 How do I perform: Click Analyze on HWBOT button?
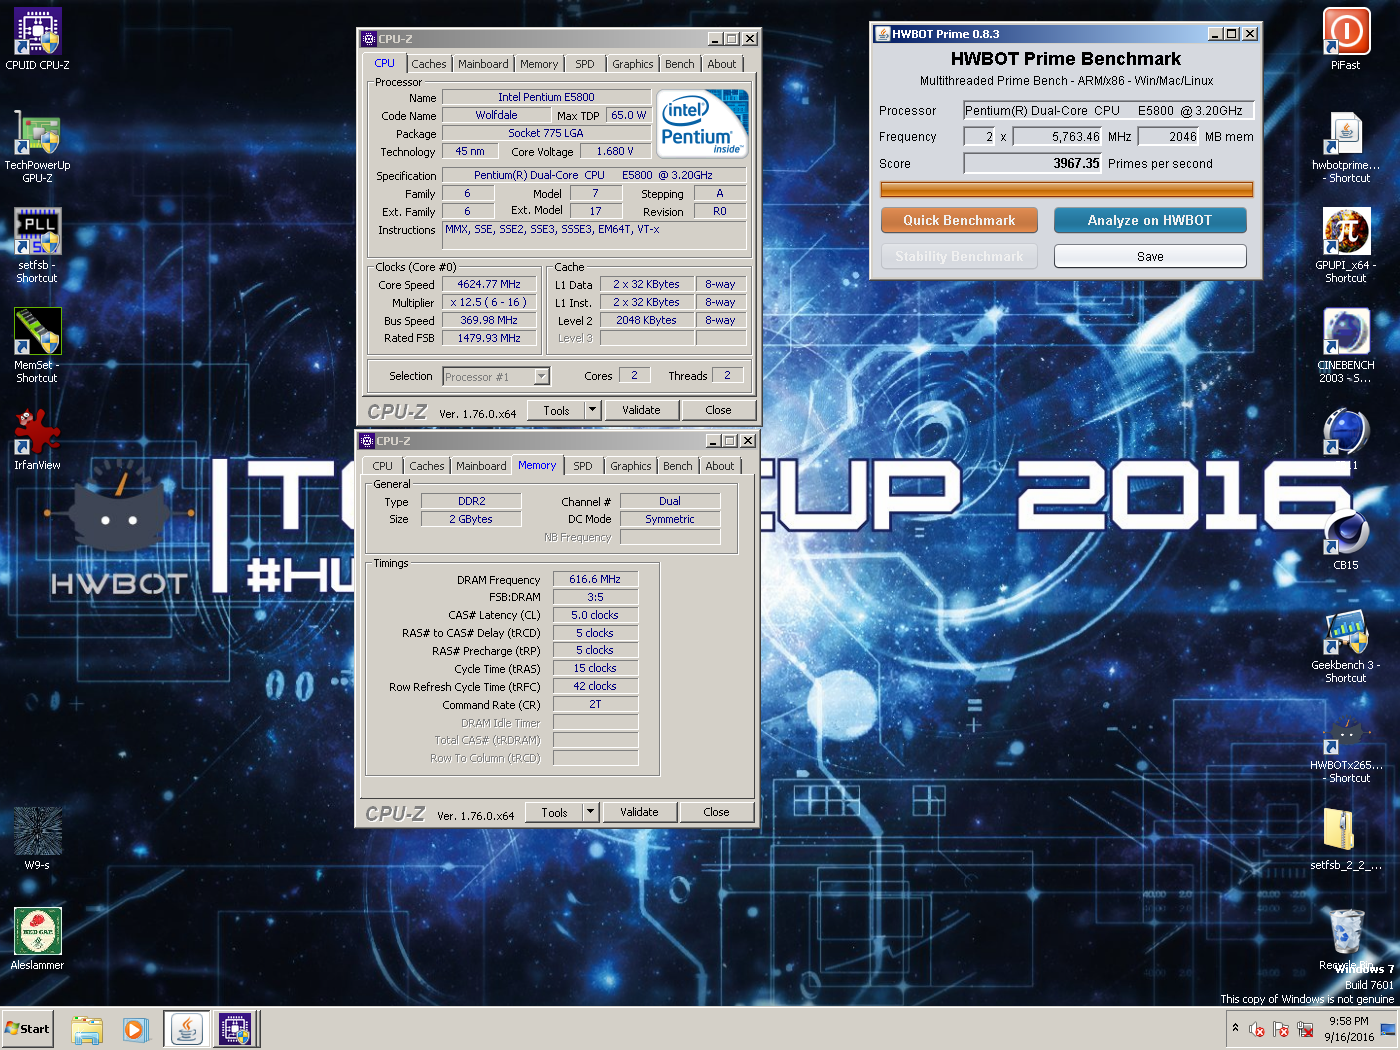[1150, 220]
